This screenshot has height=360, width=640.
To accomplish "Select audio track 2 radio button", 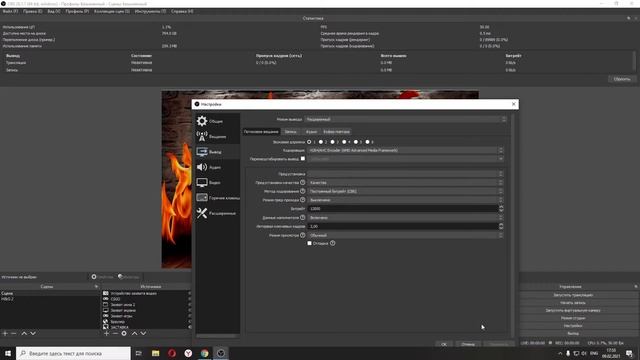I will coord(321,142).
